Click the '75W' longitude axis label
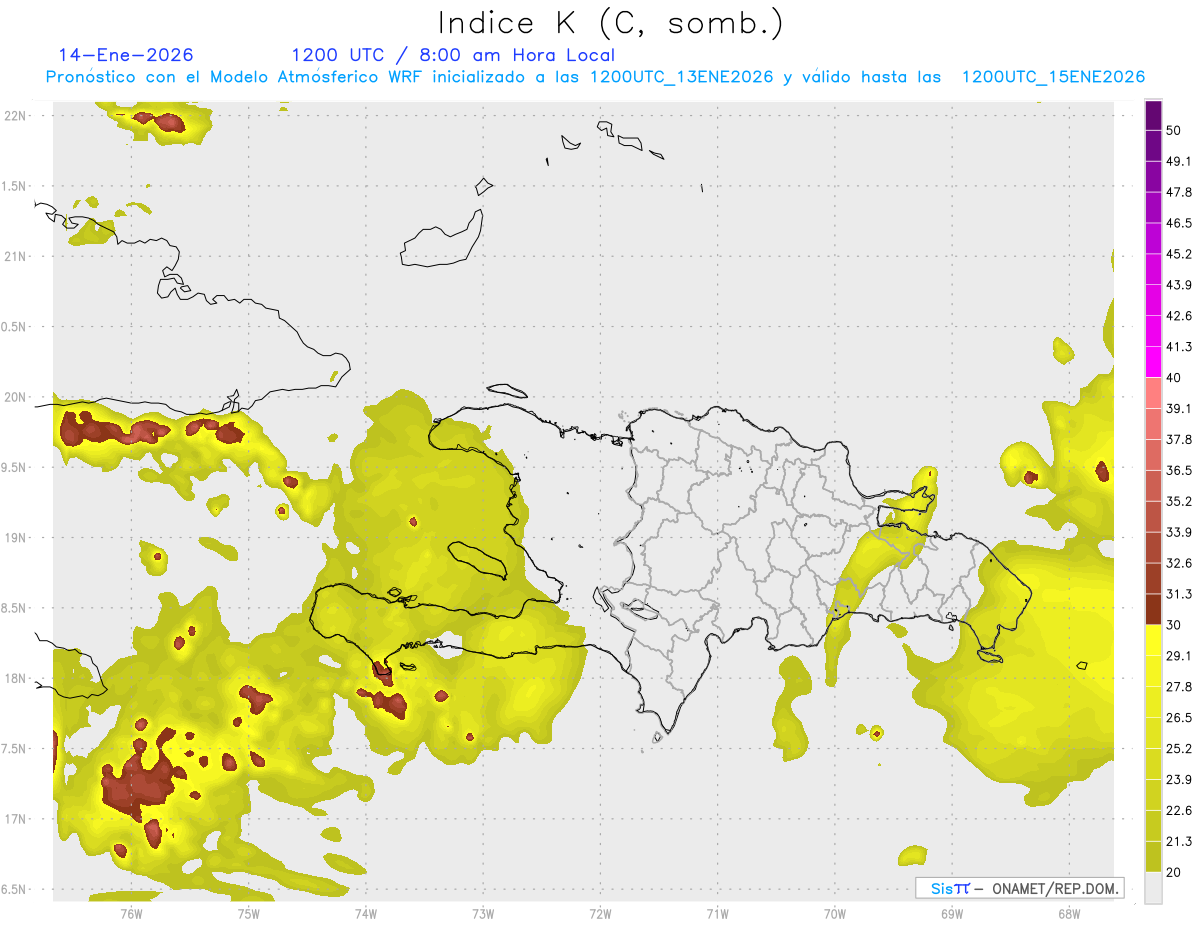1200x927 pixels. 248,913
